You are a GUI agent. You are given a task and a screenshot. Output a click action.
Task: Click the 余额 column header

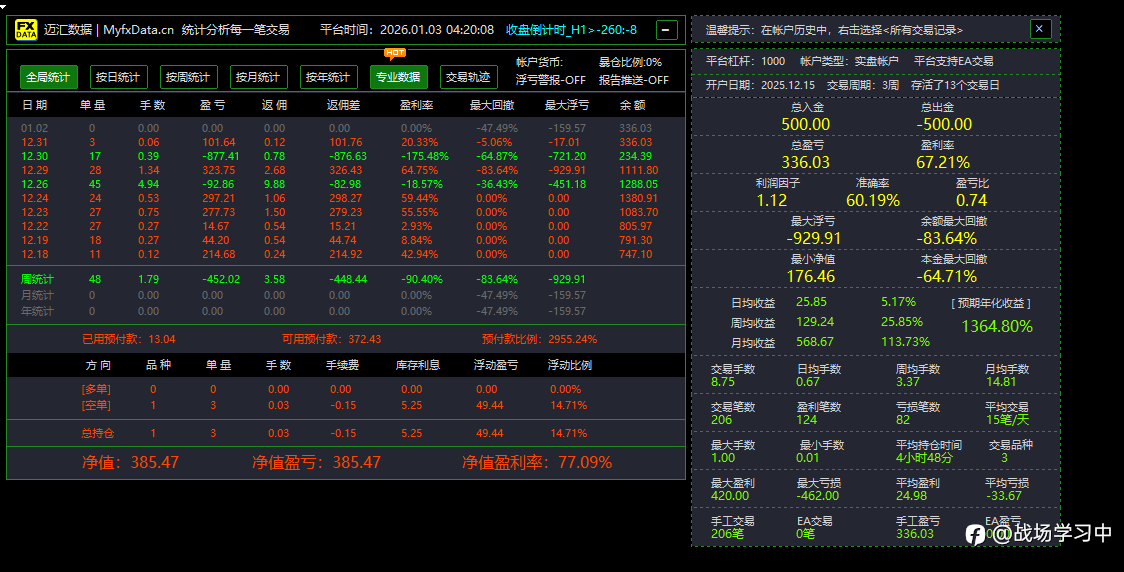pos(632,105)
